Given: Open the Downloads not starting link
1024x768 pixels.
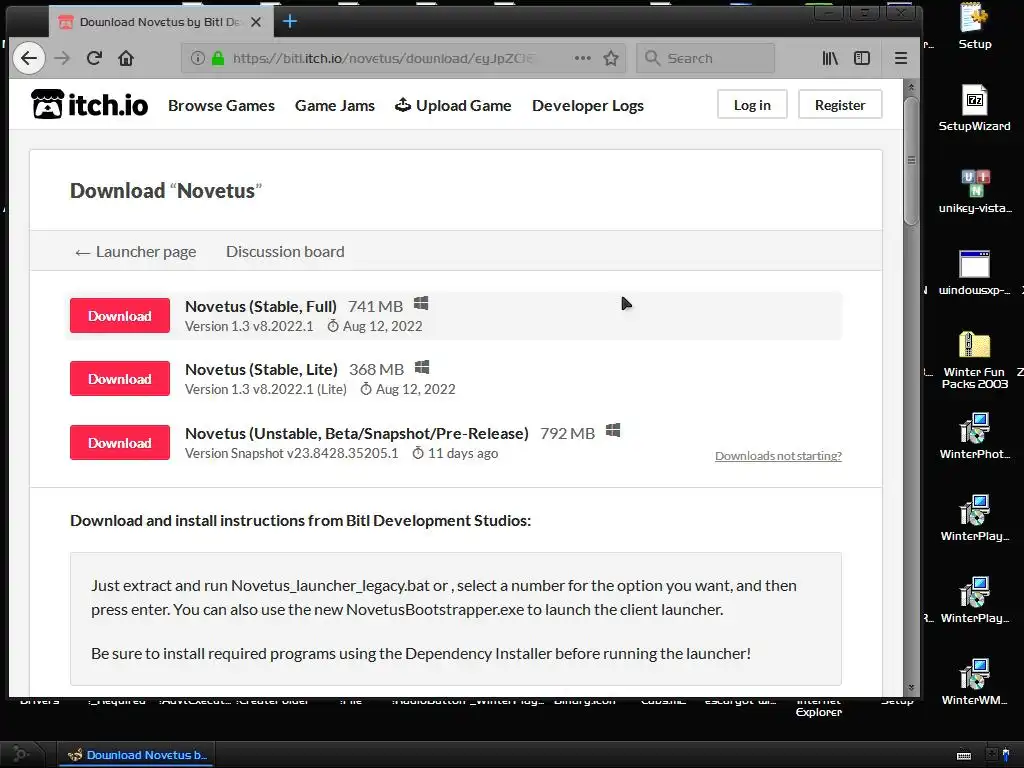Looking at the screenshot, I should 778,456.
